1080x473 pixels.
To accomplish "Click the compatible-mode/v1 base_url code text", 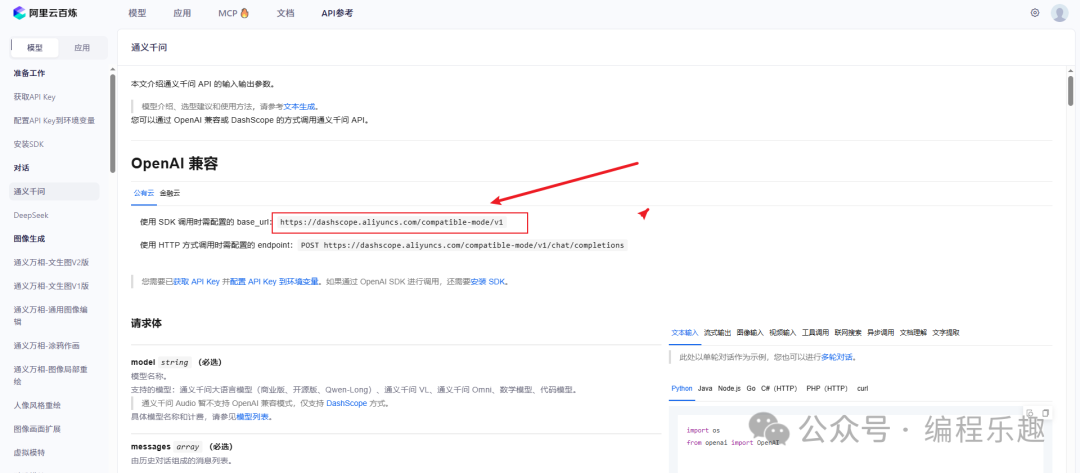I will click(392, 222).
